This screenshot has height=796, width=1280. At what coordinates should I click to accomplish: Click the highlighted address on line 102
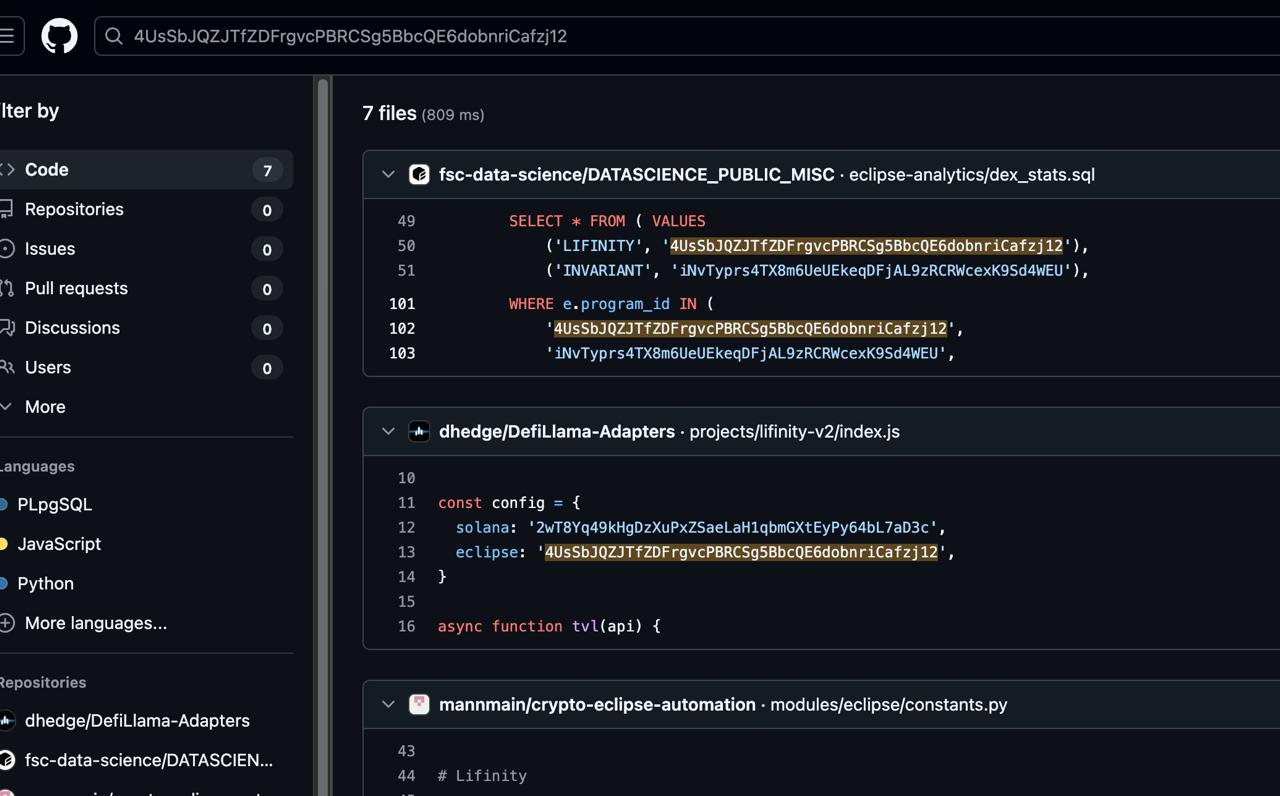(750, 328)
